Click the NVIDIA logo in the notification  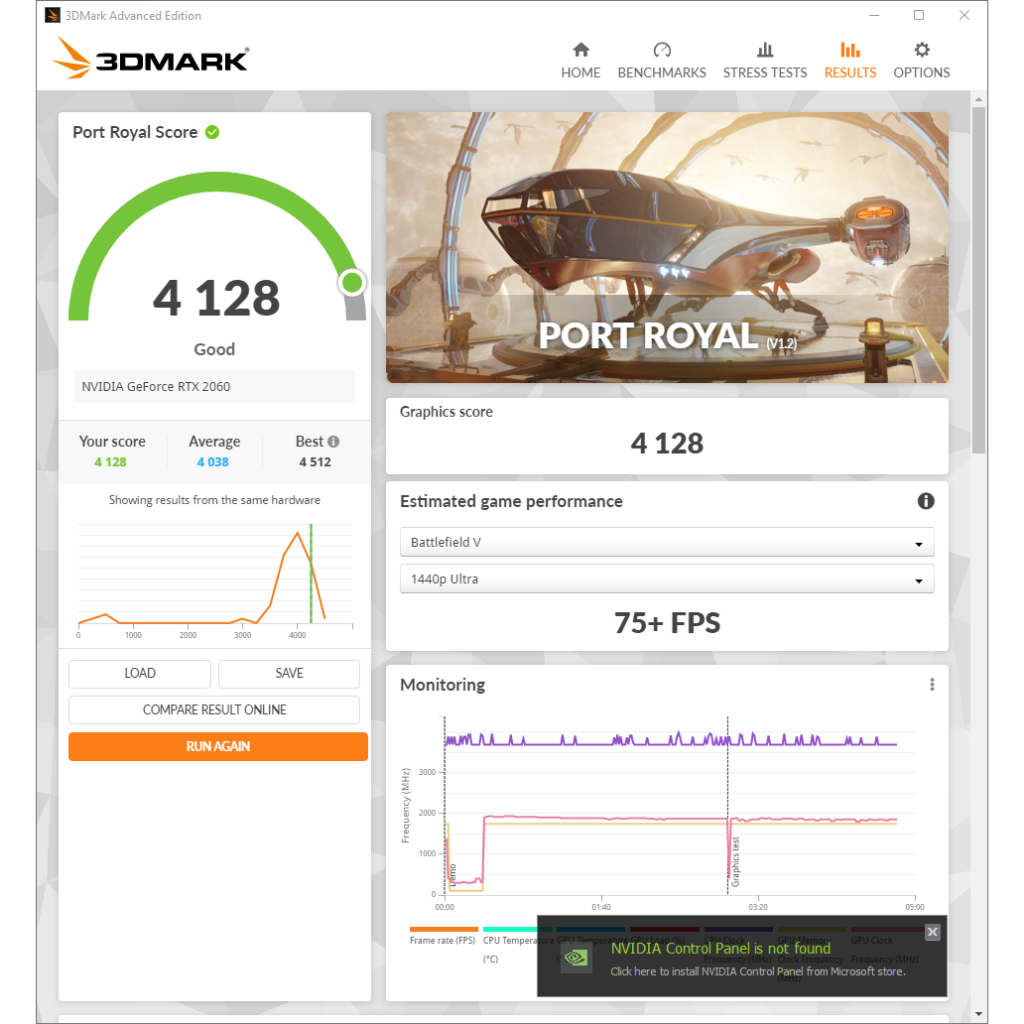coord(576,957)
